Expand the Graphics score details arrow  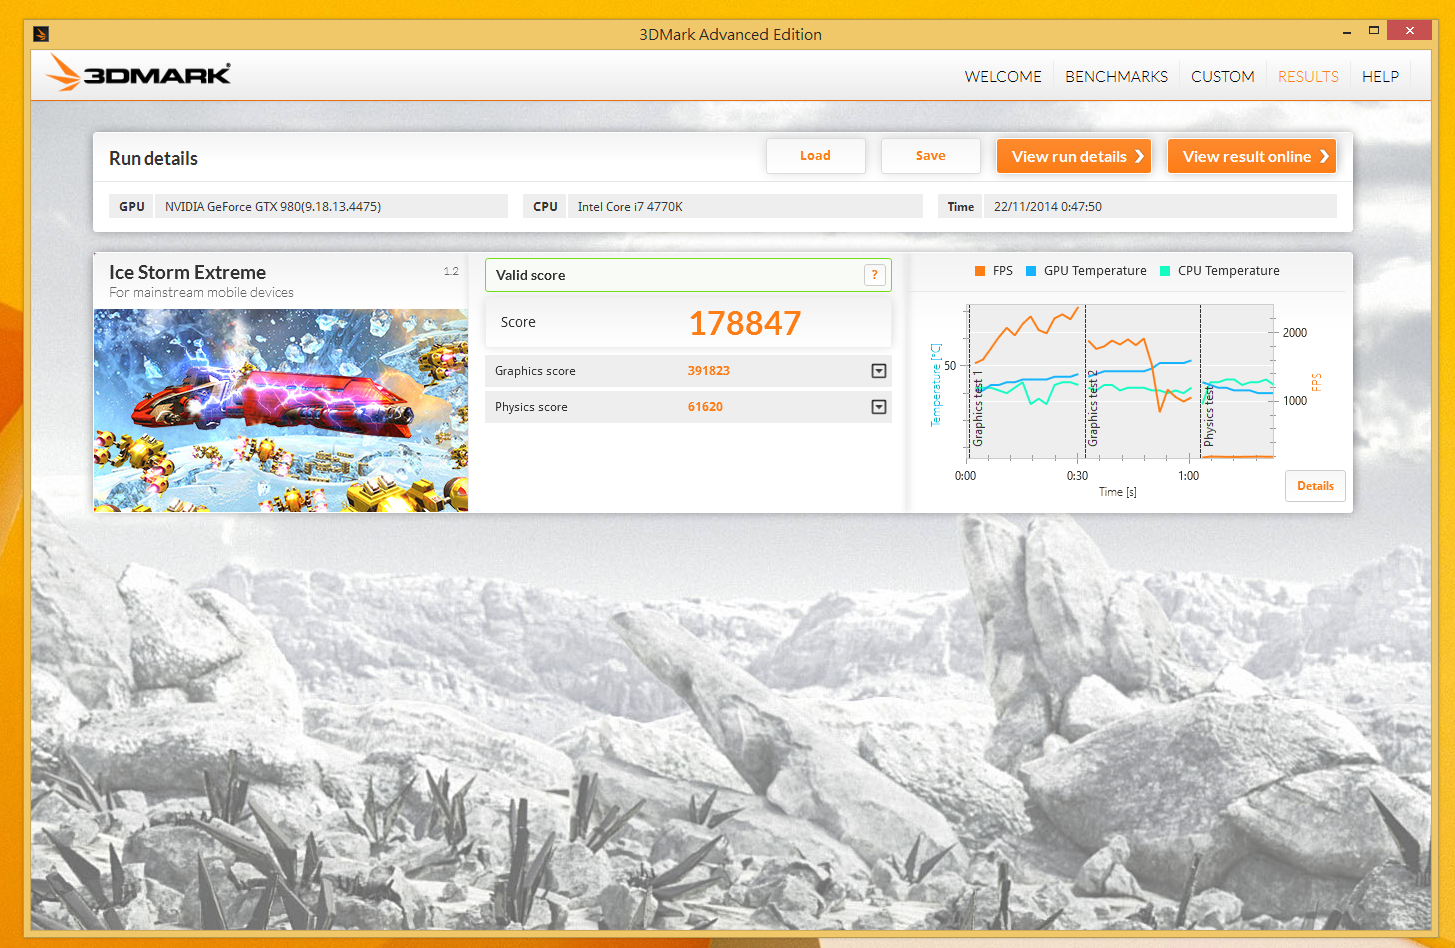879,371
